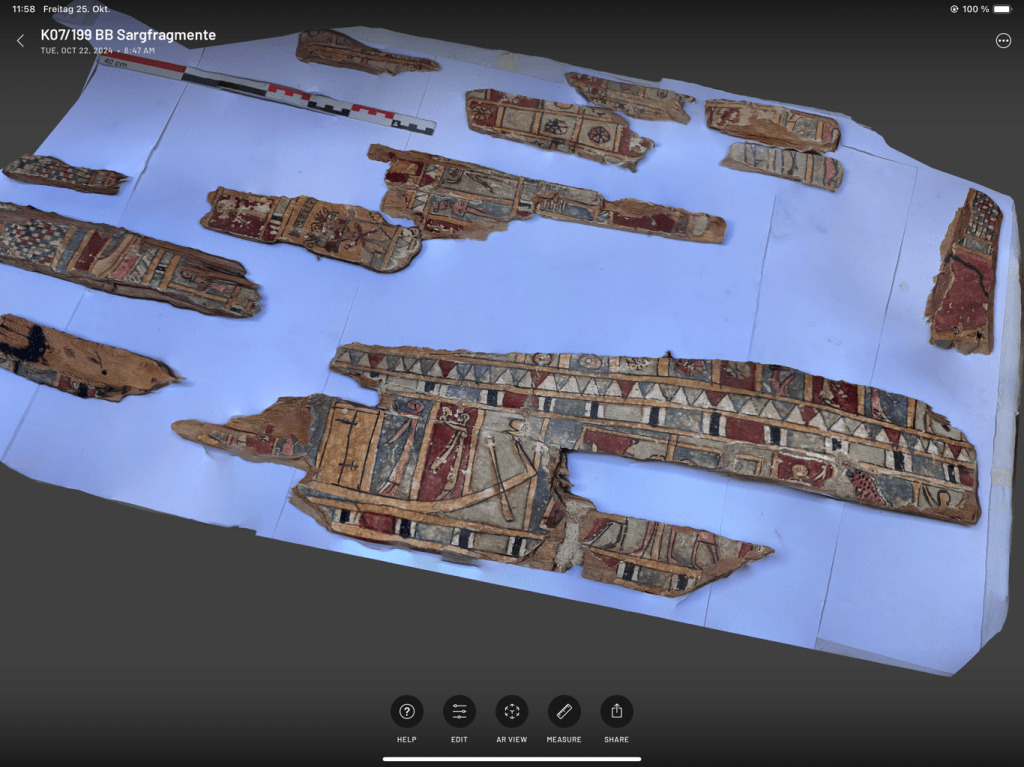Screen dimensions: 1024x767
Task: Click the title K07/199 BB Sargfragmente
Action: click(x=128, y=35)
